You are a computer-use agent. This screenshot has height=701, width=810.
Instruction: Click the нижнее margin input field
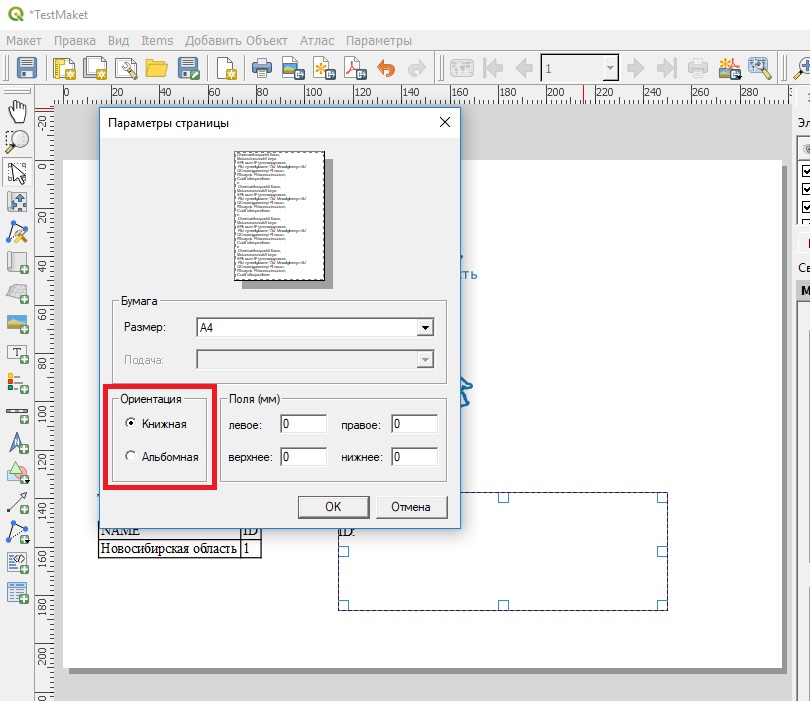click(414, 457)
